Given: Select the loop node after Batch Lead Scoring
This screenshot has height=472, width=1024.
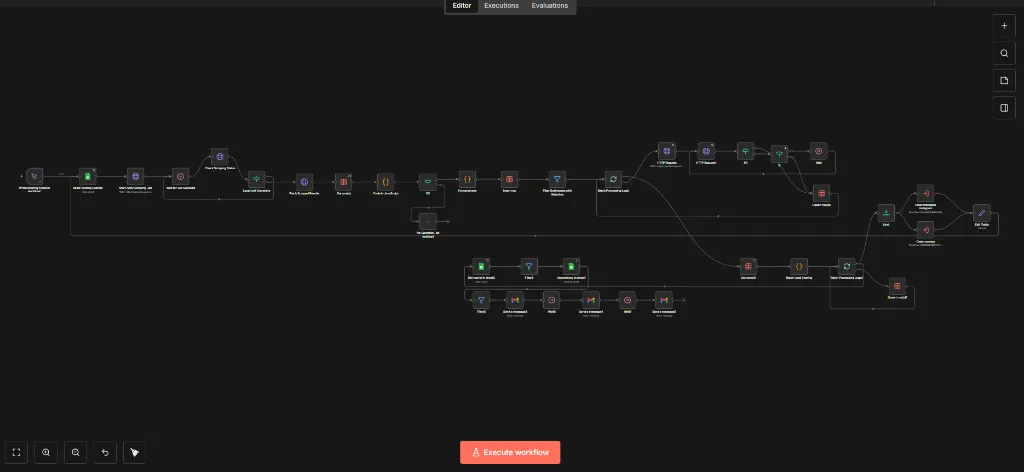Looking at the screenshot, I should [x=846, y=266].
